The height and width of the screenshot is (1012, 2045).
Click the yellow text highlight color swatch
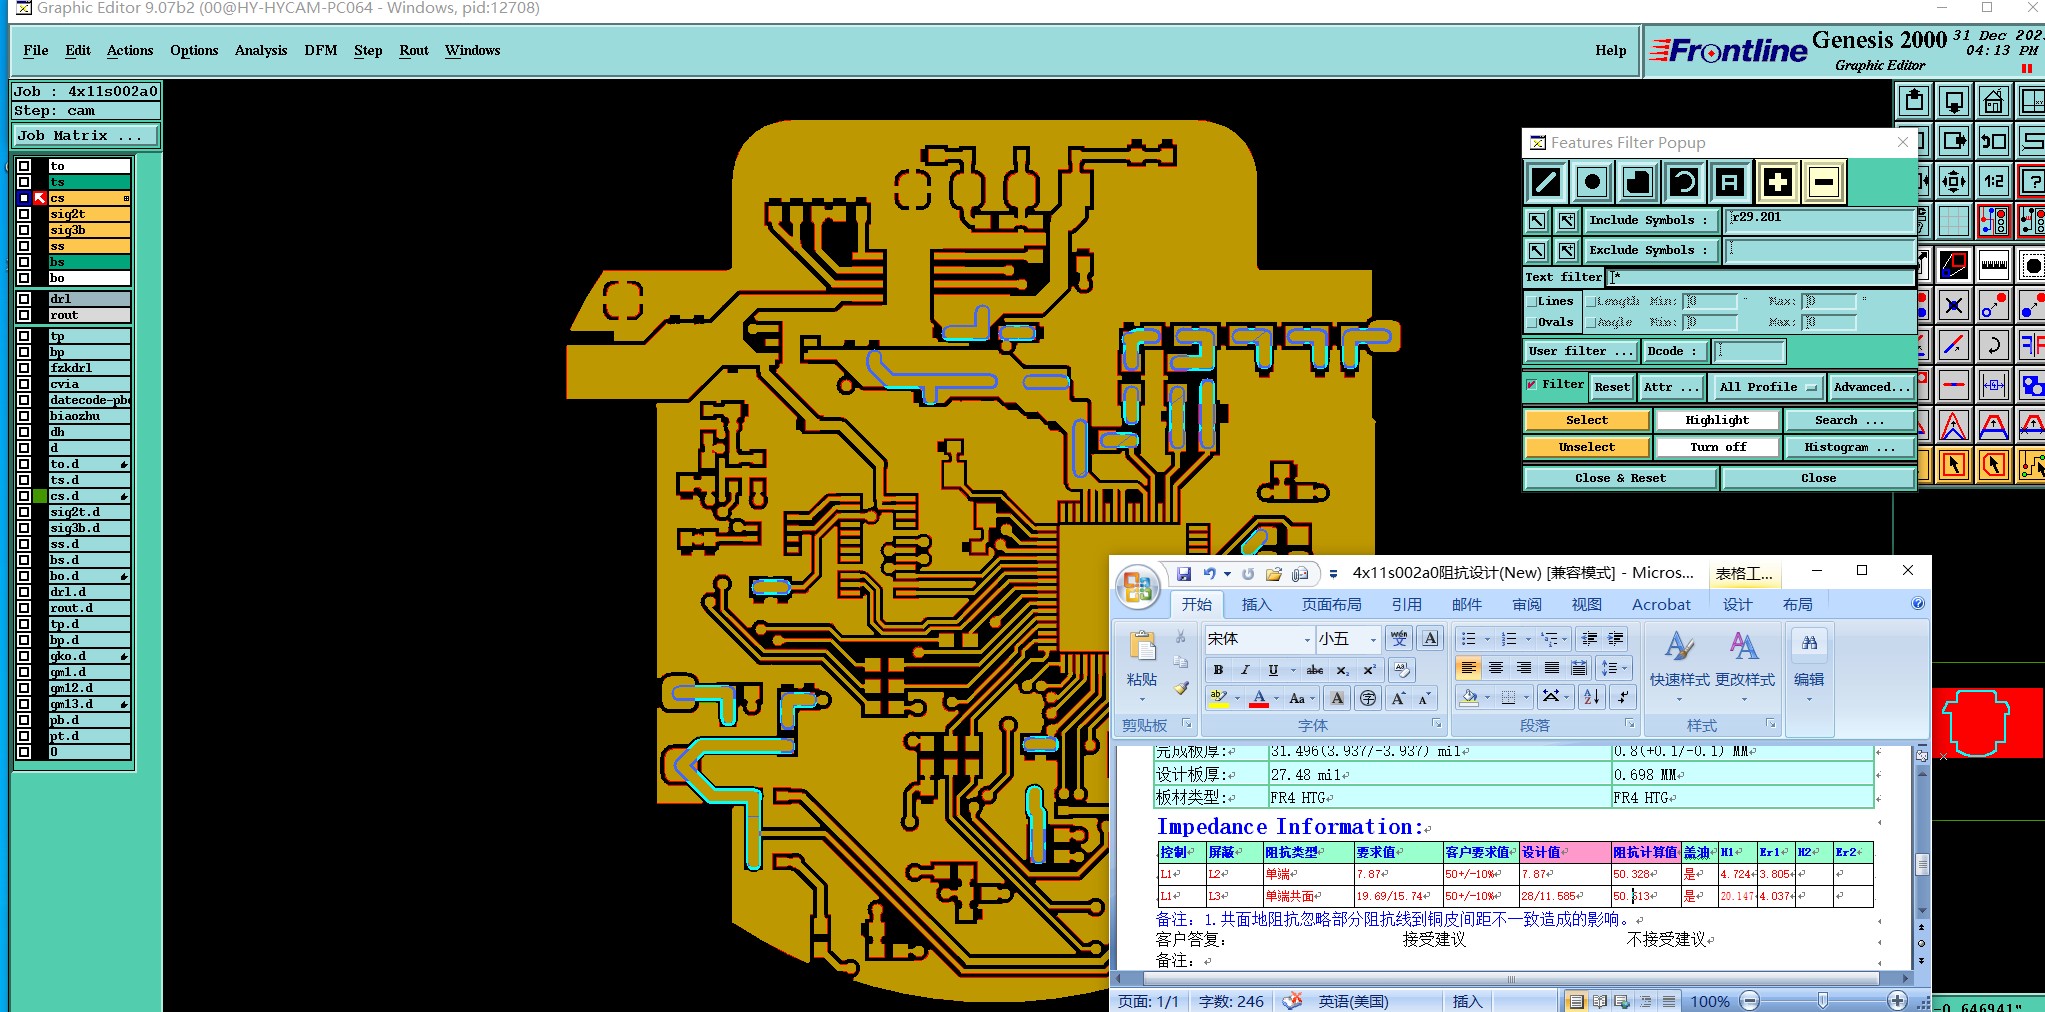coord(1219,698)
